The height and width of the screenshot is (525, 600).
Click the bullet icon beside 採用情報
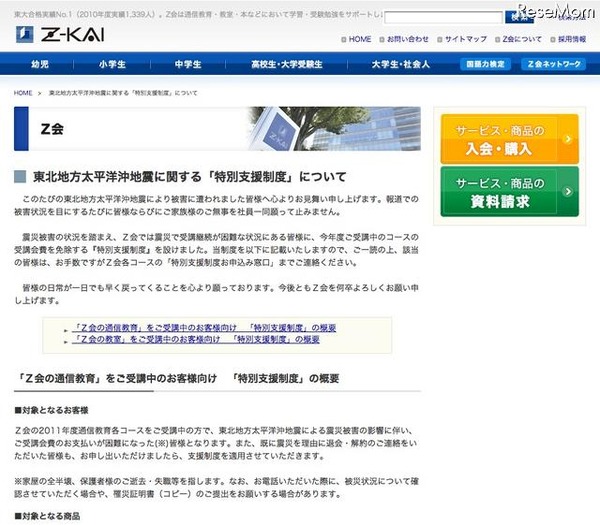(x=553, y=39)
